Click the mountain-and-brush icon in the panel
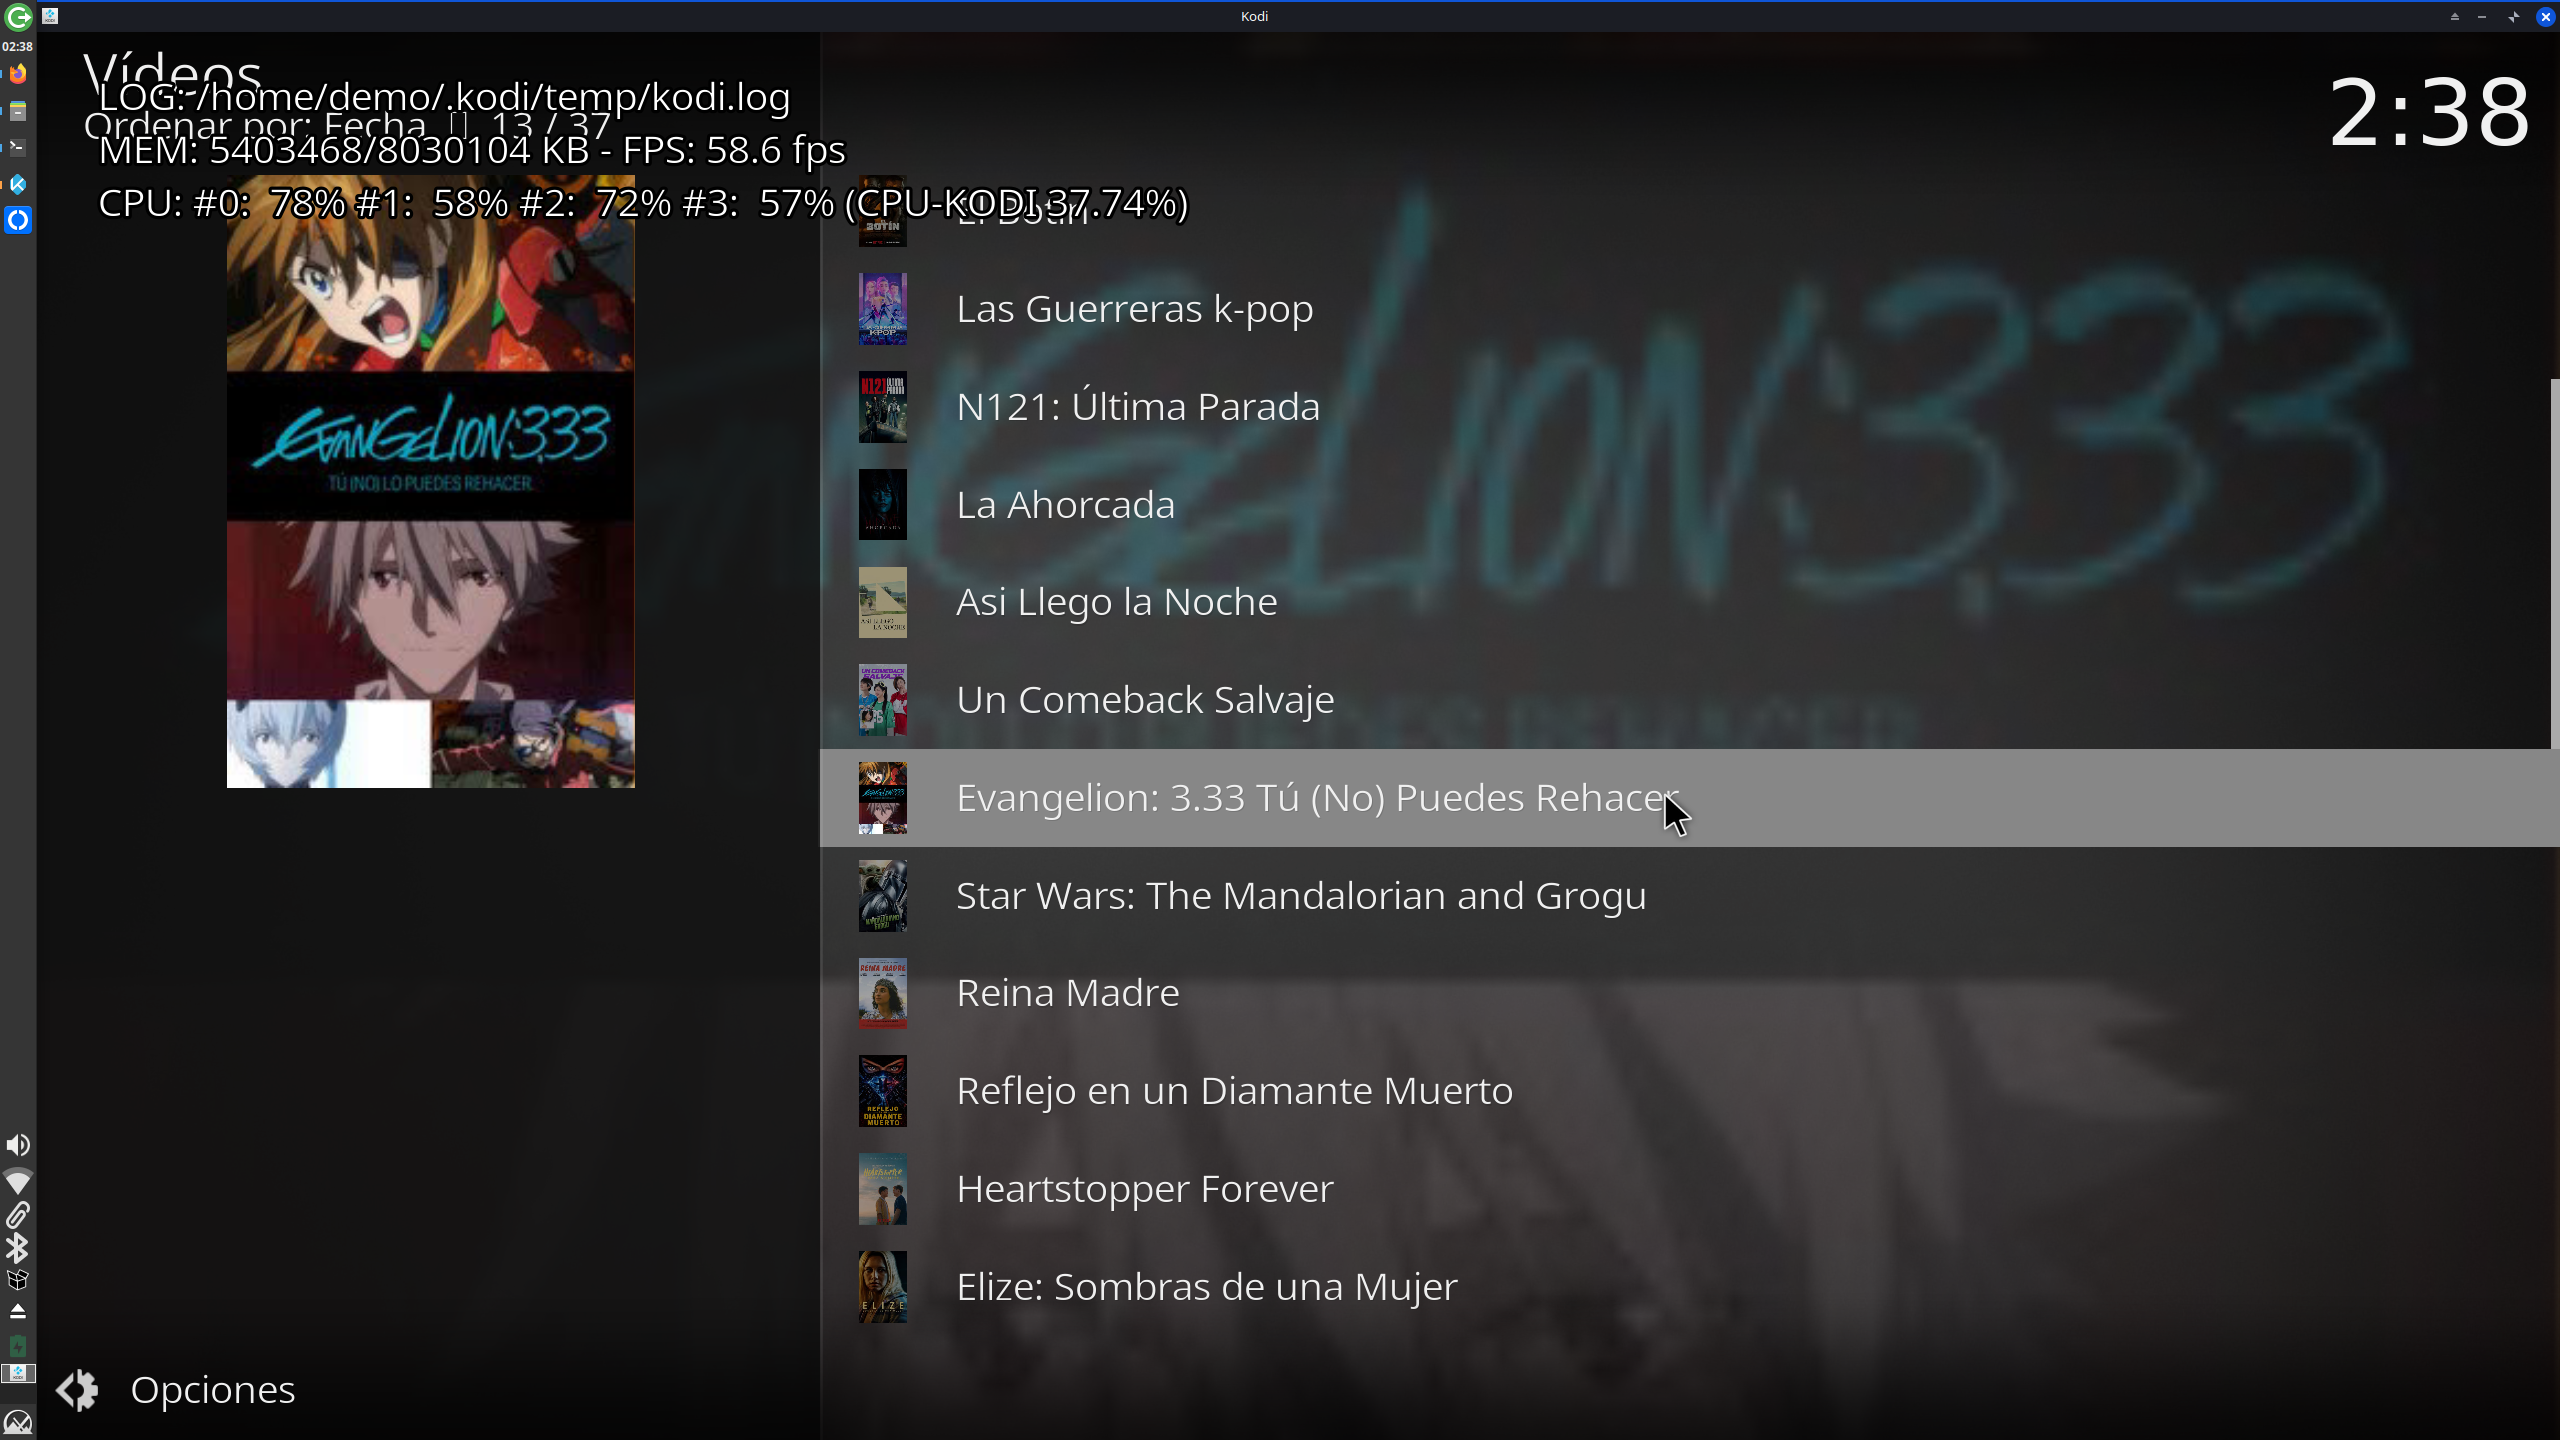 (18, 1422)
